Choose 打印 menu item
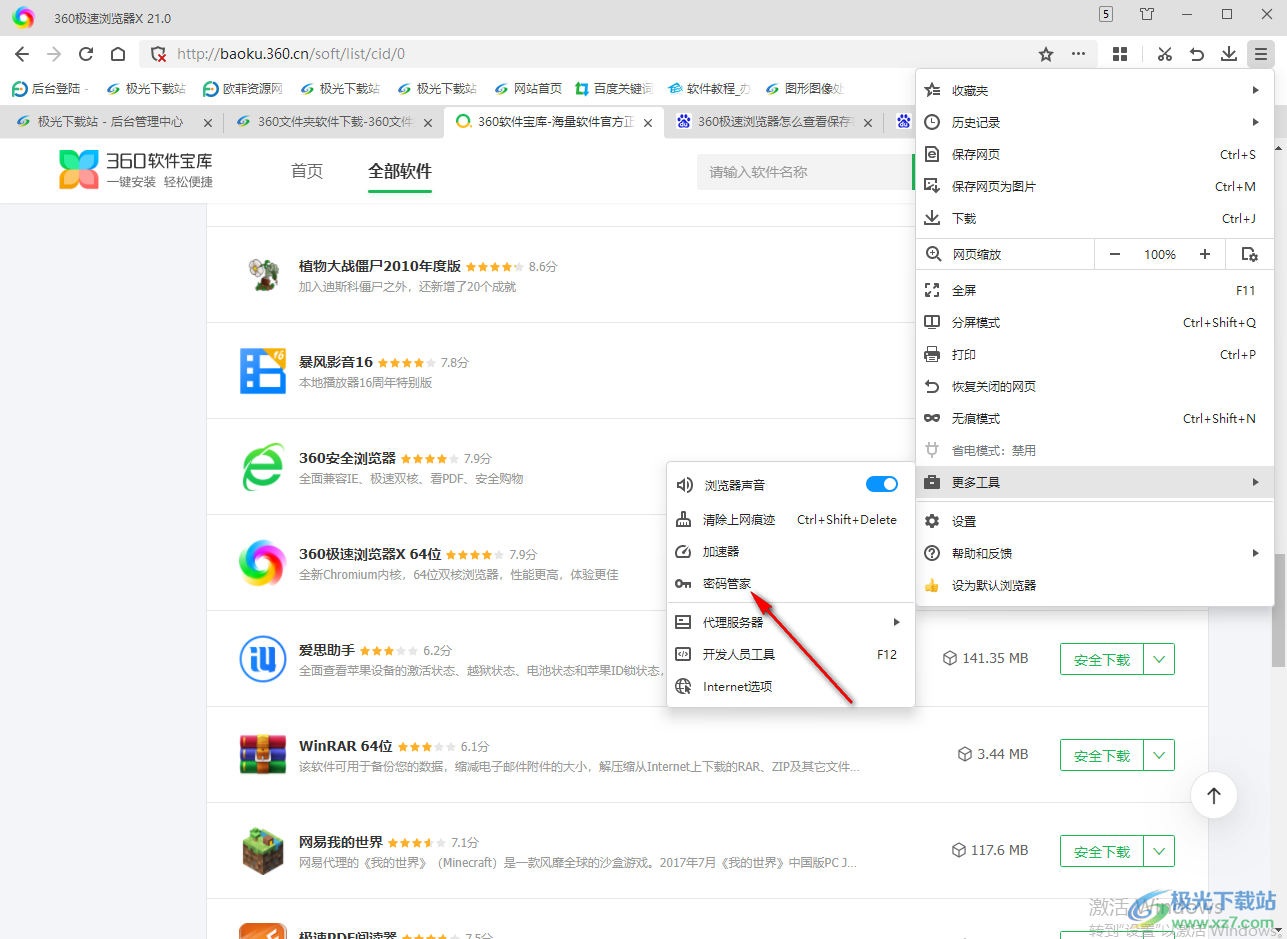The image size is (1287, 939). [x=1094, y=354]
